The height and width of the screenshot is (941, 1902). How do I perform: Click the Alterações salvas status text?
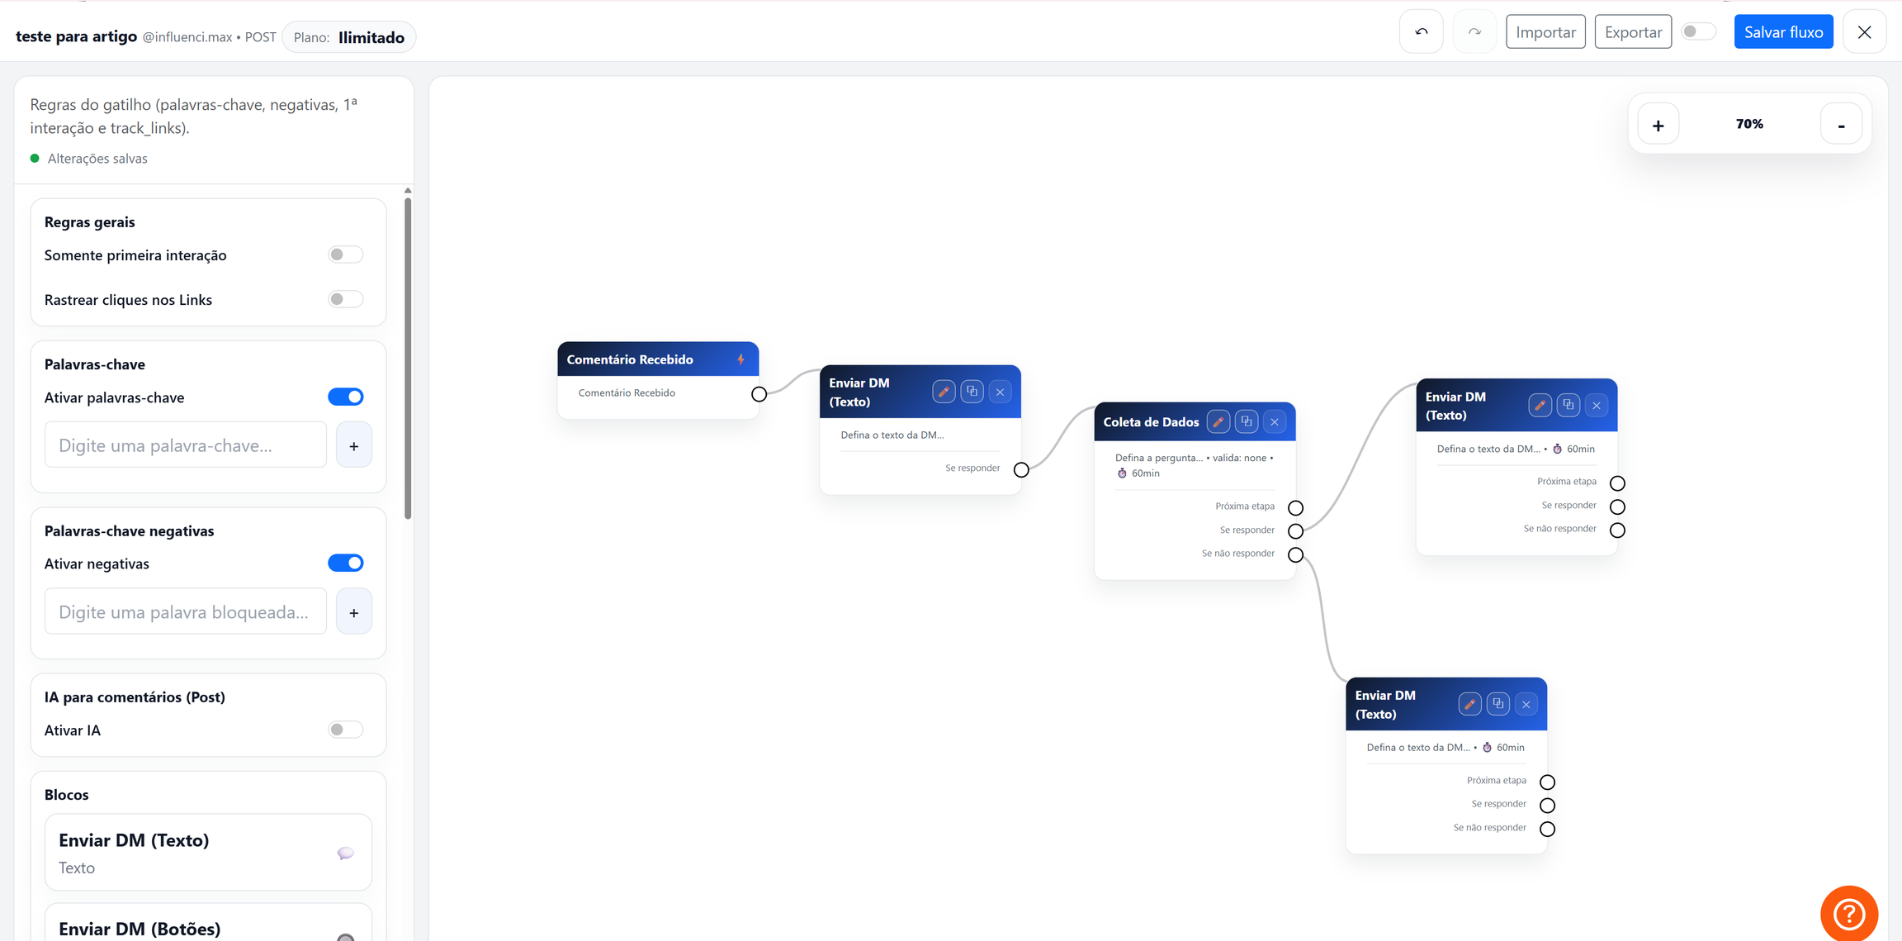click(97, 158)
